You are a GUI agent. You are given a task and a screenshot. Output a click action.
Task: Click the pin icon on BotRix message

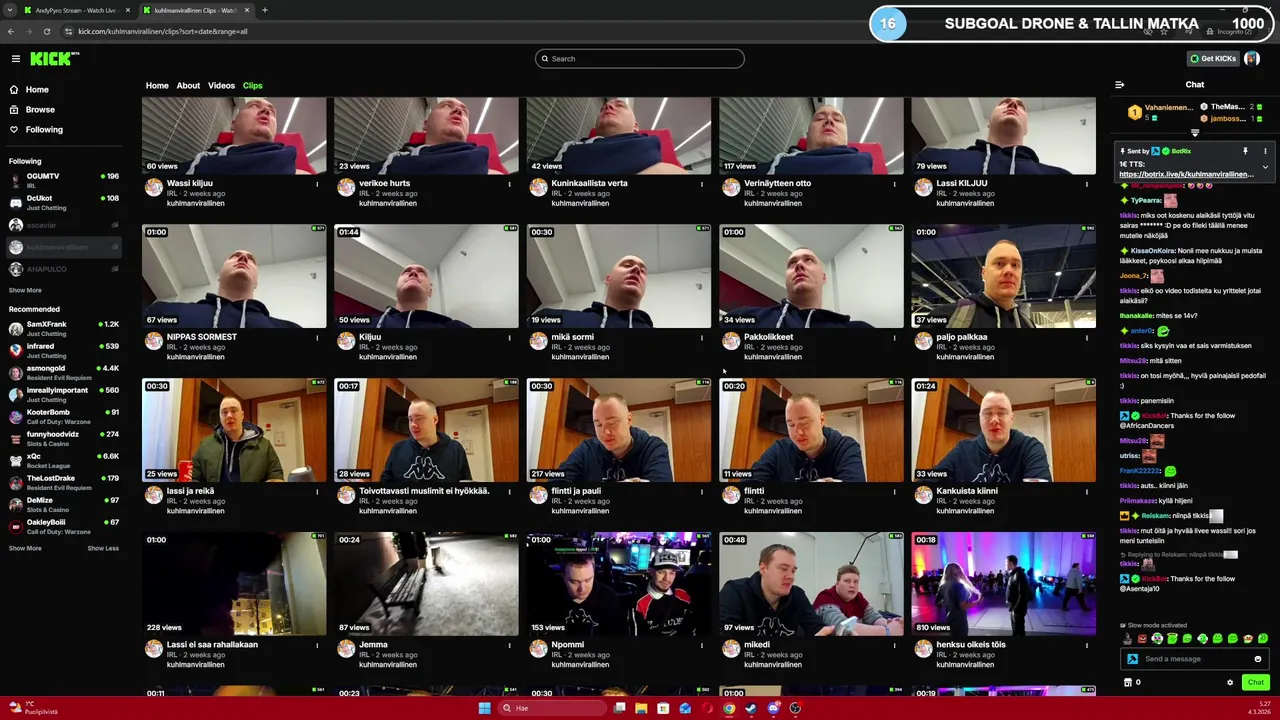[1245, 151]
